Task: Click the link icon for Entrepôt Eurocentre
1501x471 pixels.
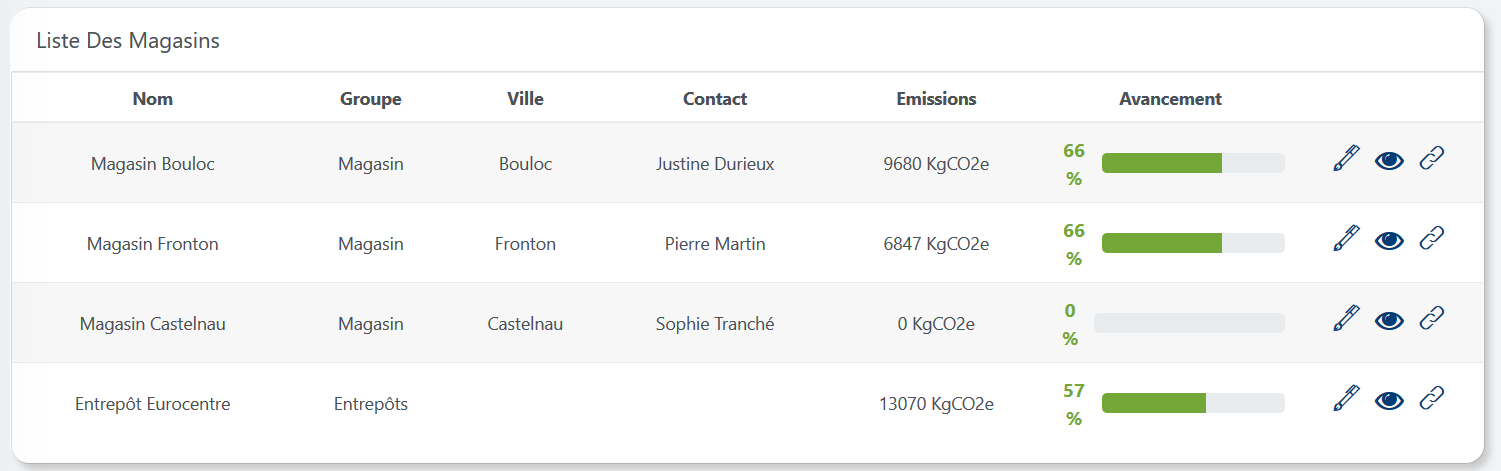Action: (x=1432, y=399)
